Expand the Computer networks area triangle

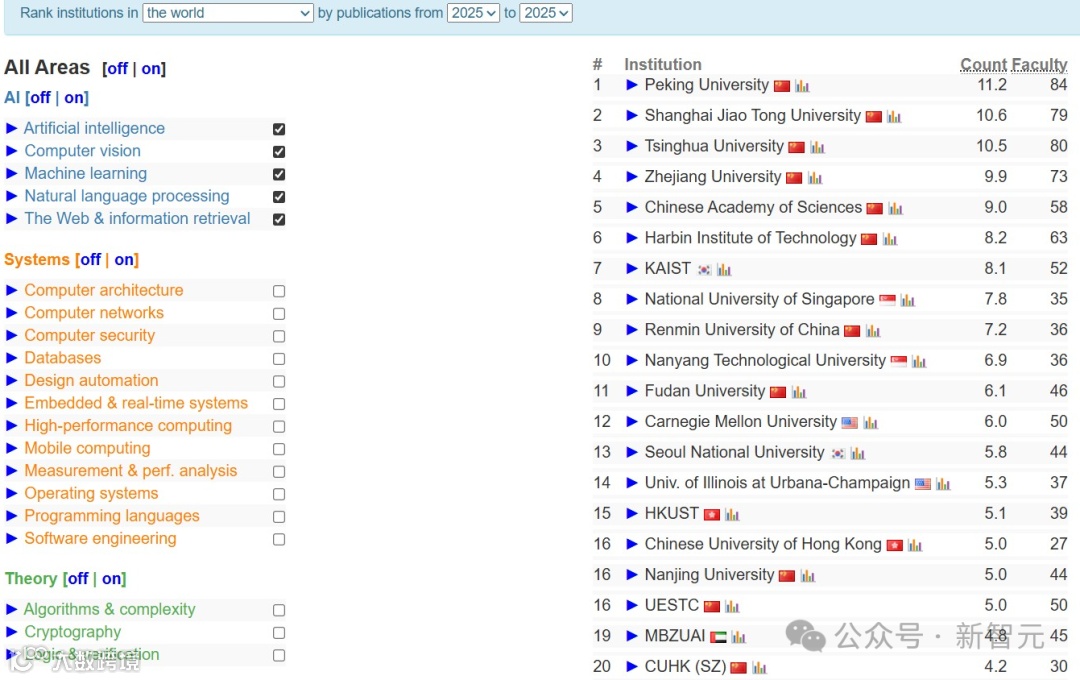tap(11, 313)
